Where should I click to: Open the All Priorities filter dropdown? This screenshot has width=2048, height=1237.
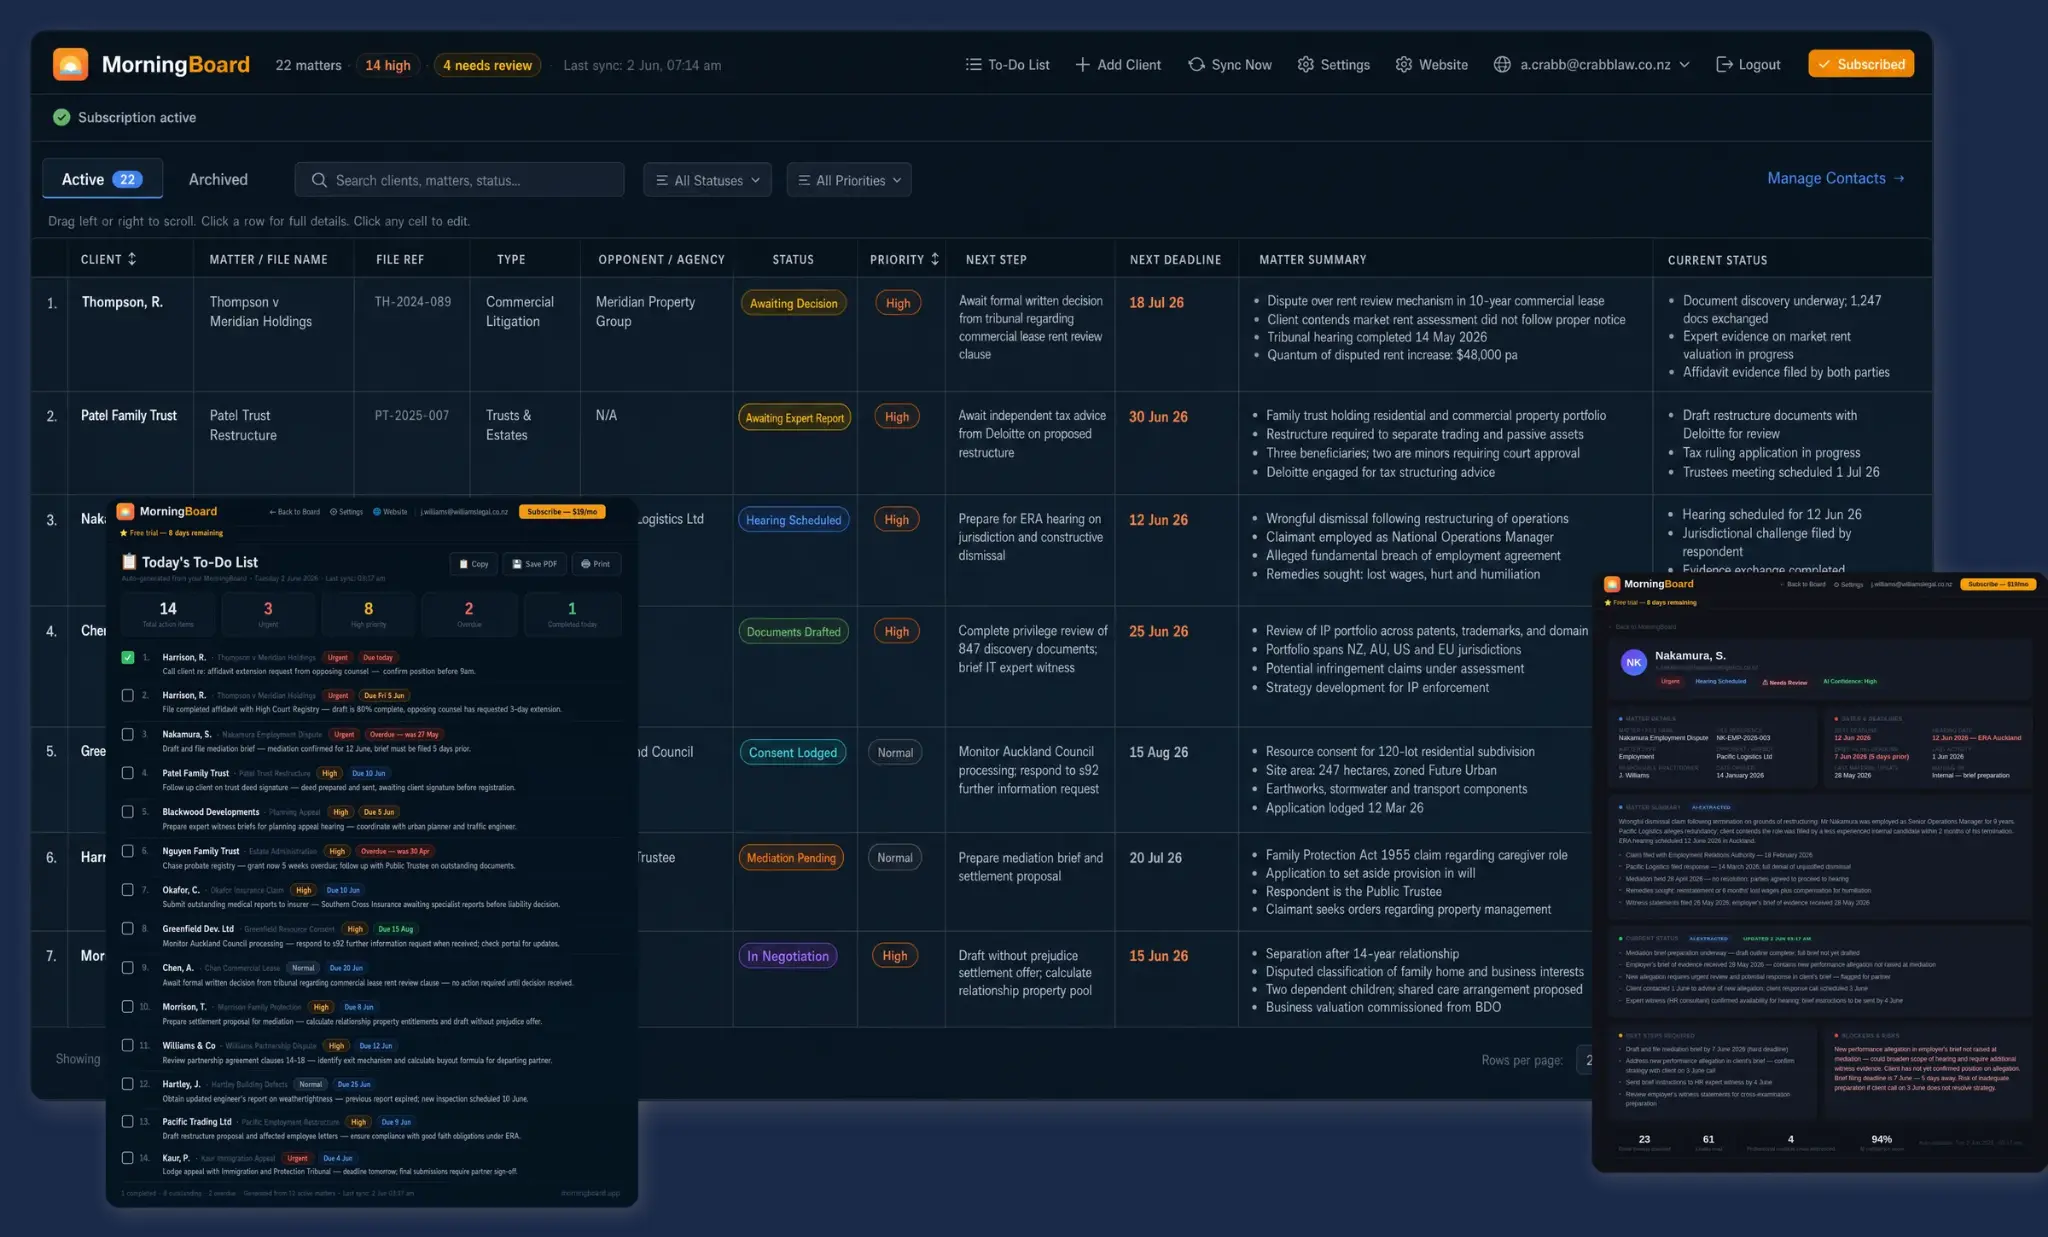849,180
